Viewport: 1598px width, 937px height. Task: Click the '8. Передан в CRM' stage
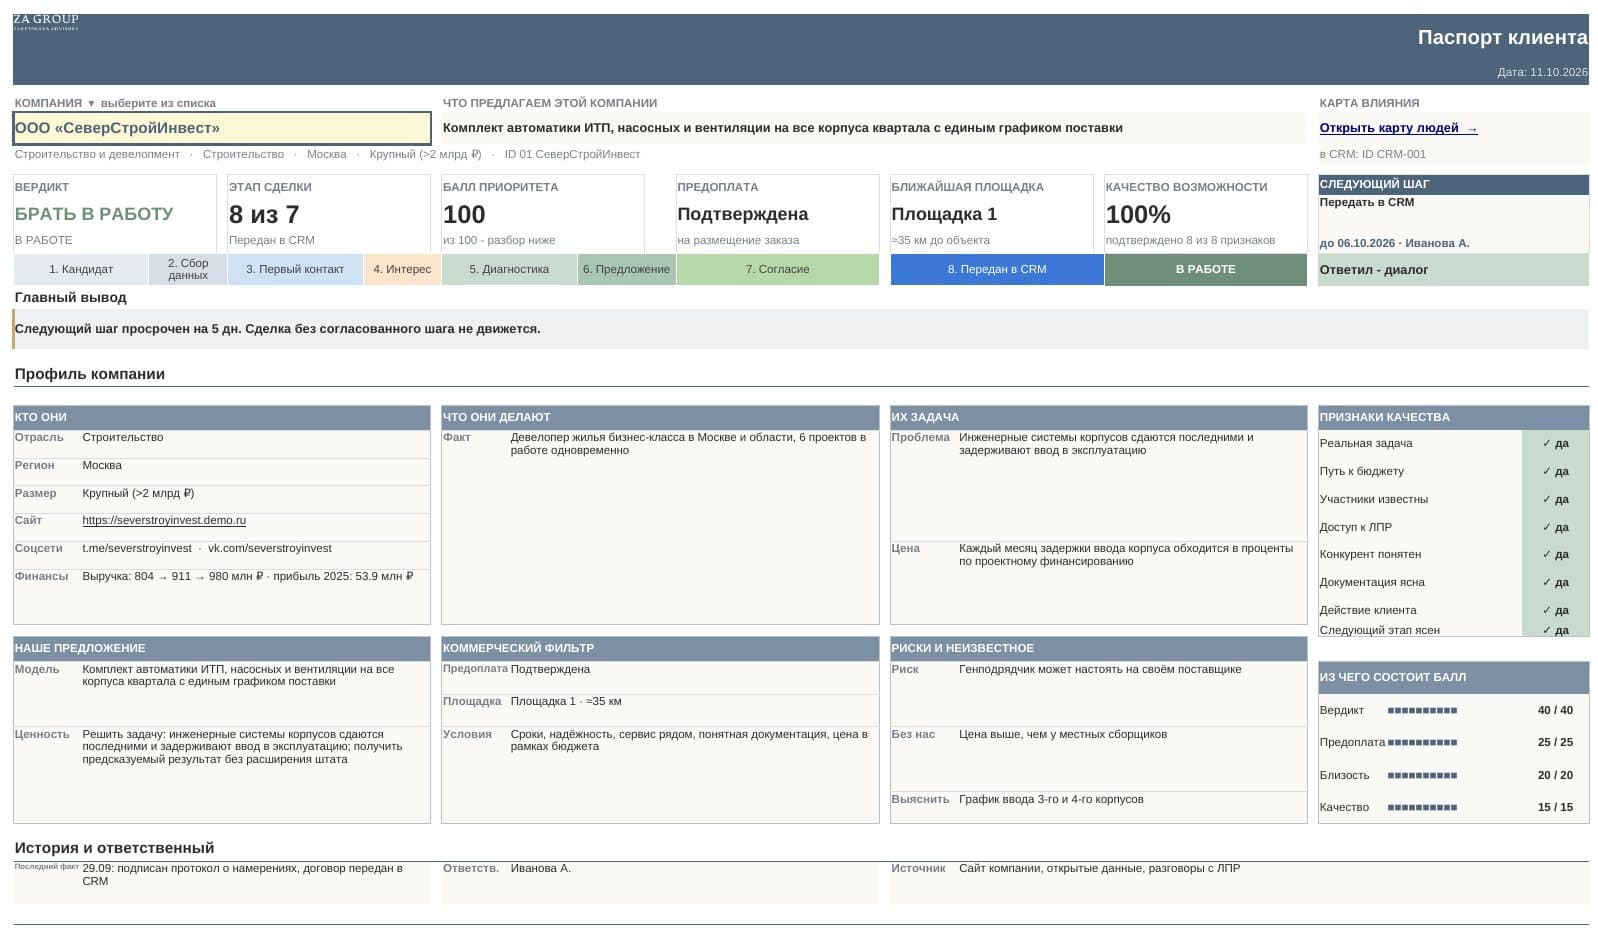pyautogui.click(x=997, y=269)
